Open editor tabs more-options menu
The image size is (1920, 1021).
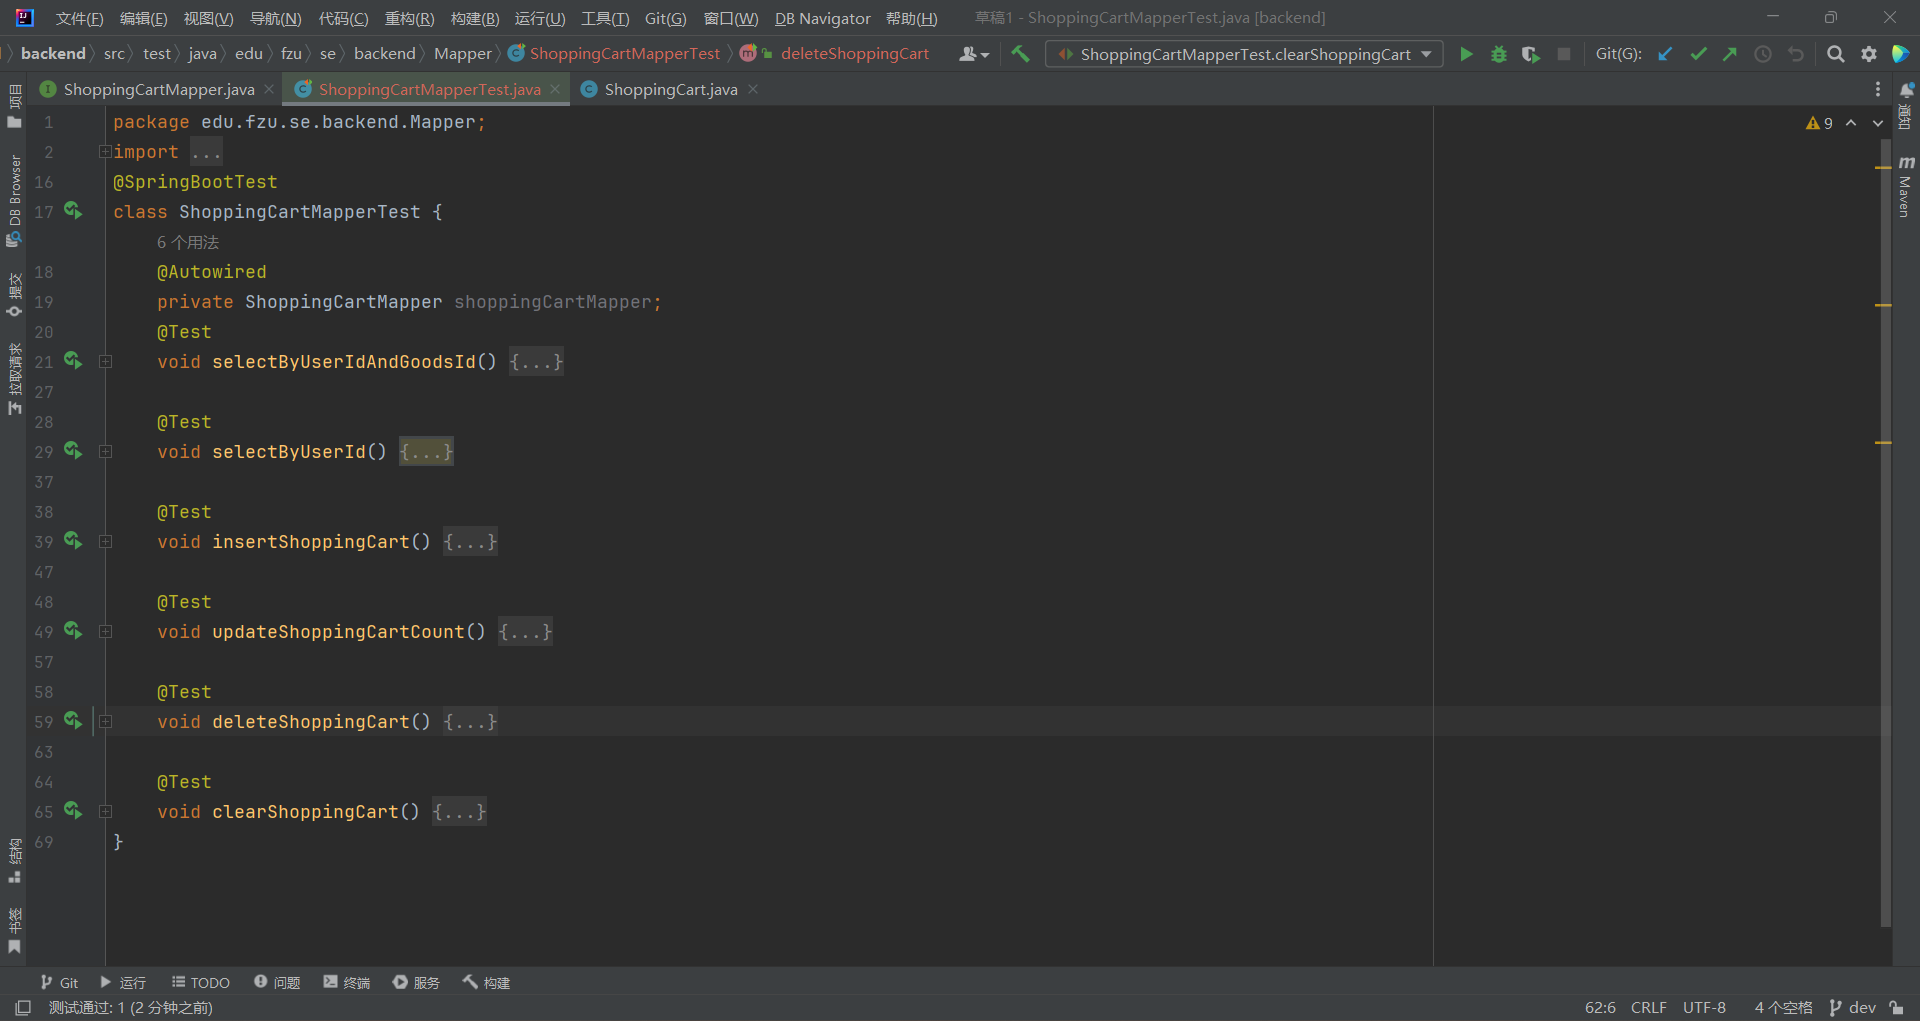pos(1877,89)
